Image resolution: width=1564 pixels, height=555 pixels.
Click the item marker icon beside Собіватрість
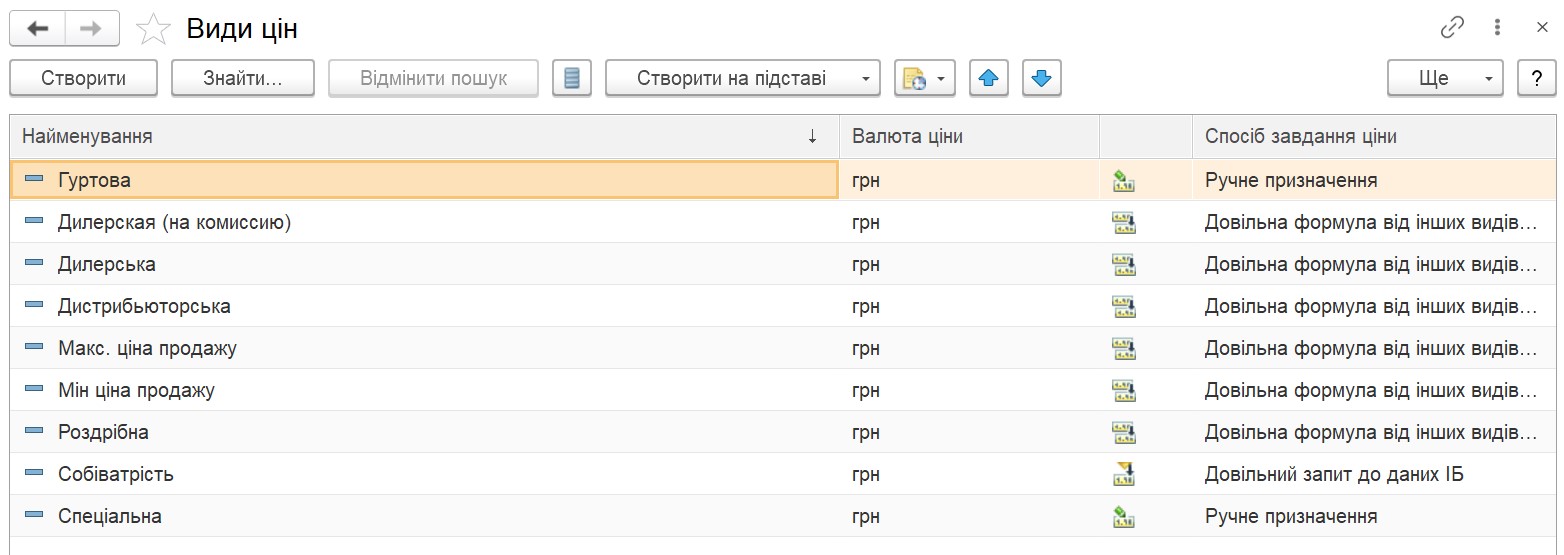click(x=34, y=473)
